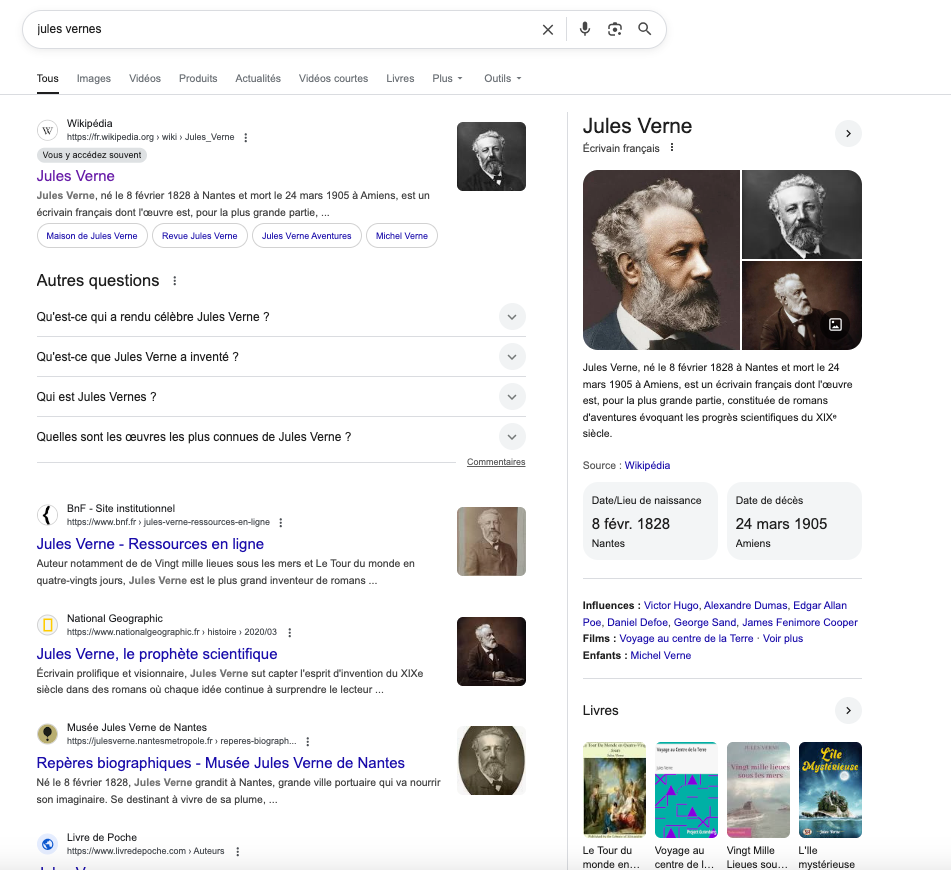Open Jules Verne, le prophète scientifique link
The width and height of the screenshot is (951, 870).
coord(156,654)
